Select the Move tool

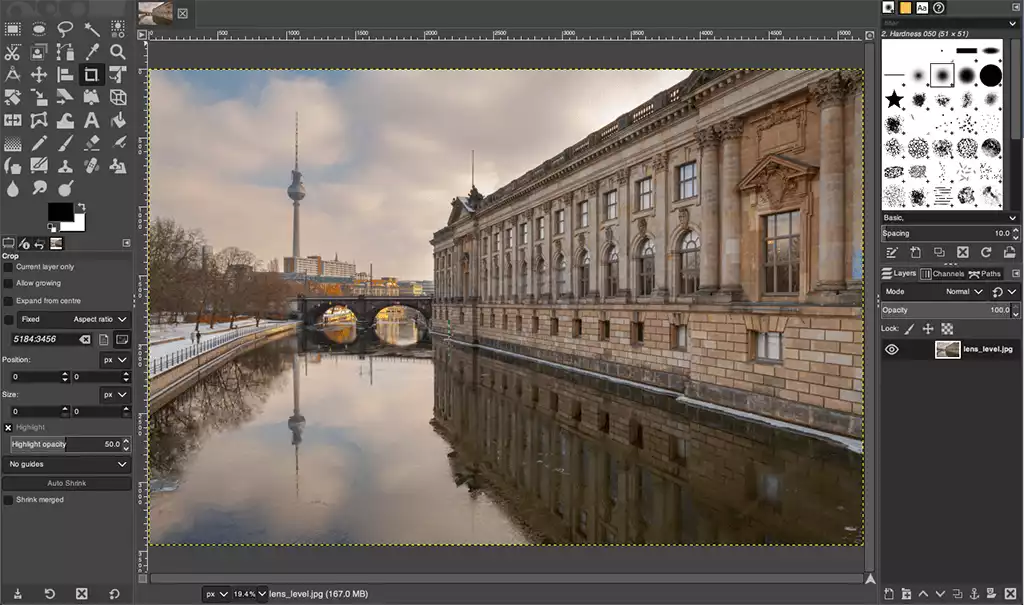tap(39, 75)
